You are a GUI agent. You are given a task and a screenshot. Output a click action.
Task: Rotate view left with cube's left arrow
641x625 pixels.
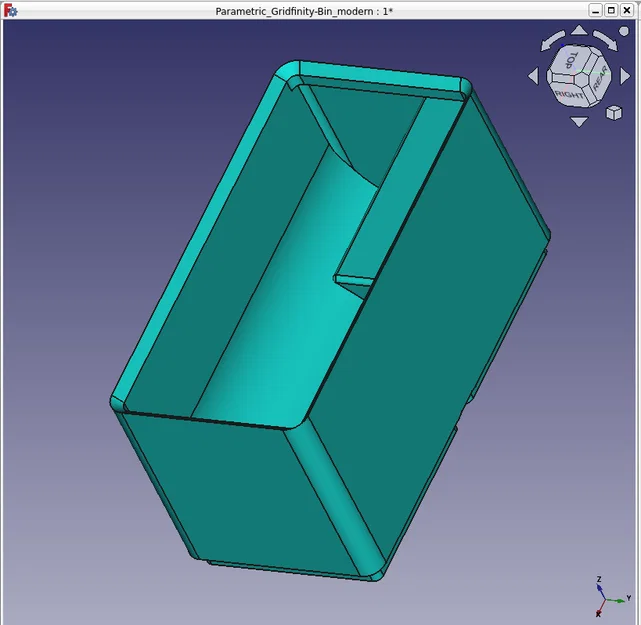(x=533, y=76)
